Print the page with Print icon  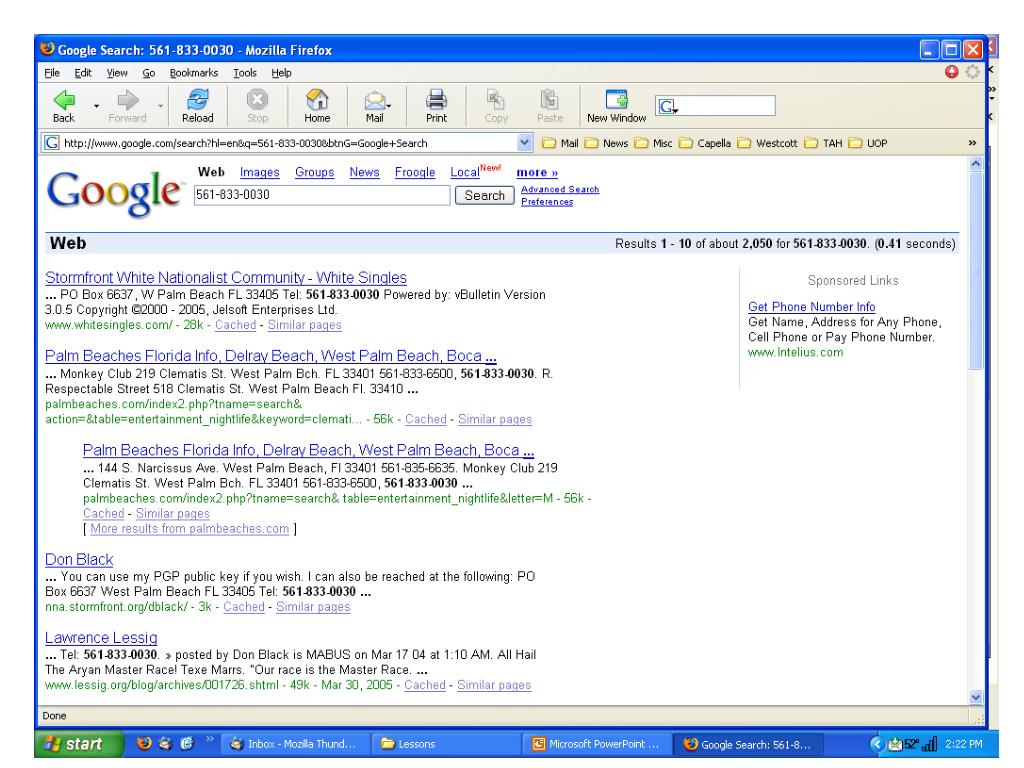[x=436, y=106]
